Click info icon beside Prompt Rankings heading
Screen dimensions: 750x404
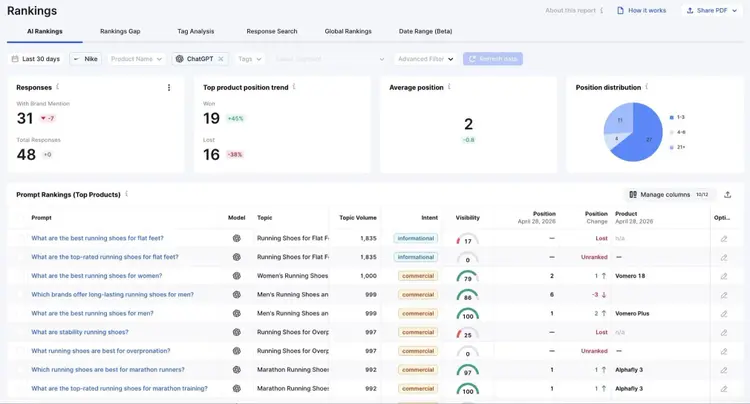click(x=127, y=194)
